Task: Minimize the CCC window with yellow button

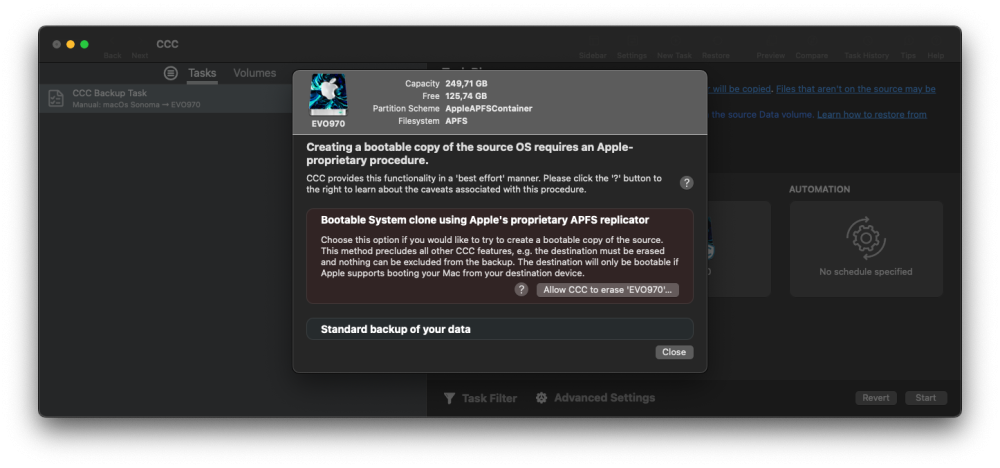Action: tap(70, 44)
